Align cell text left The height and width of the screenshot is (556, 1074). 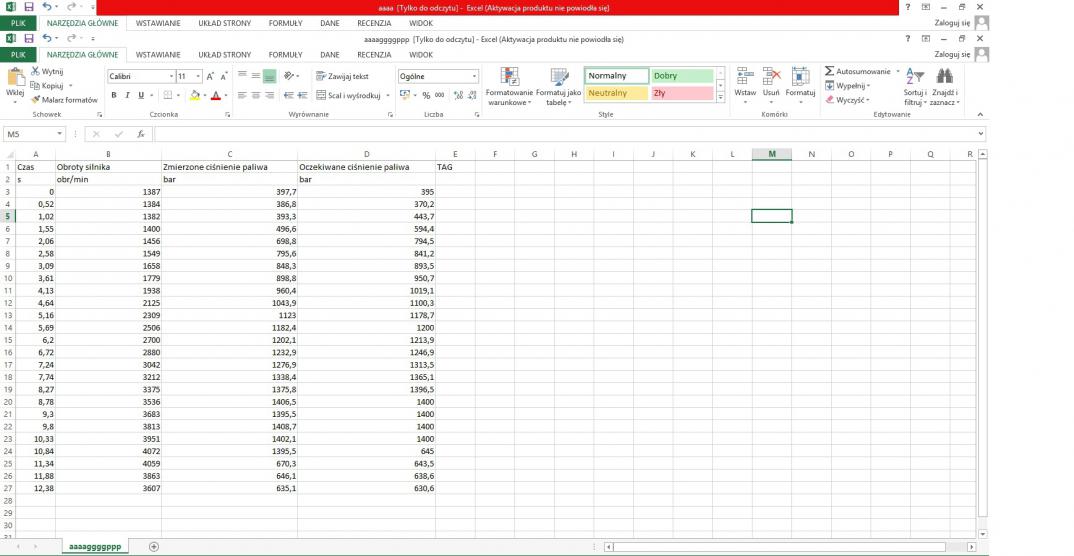[x=242, y=95]
